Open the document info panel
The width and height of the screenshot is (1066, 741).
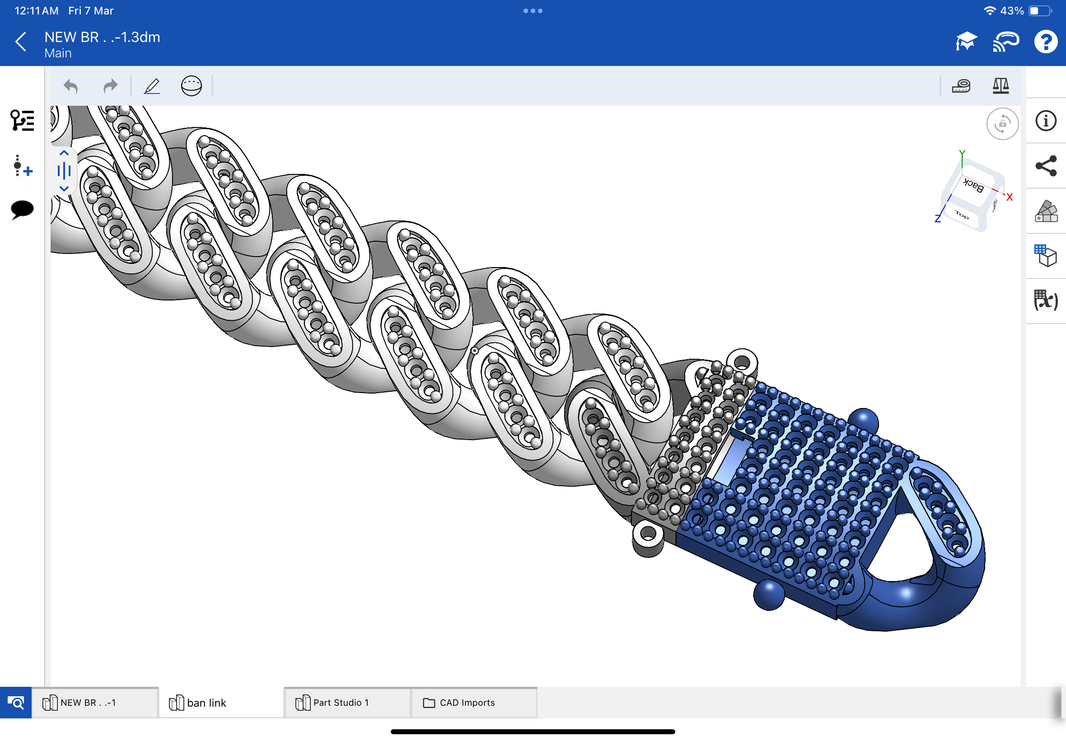coord(1045,121)
